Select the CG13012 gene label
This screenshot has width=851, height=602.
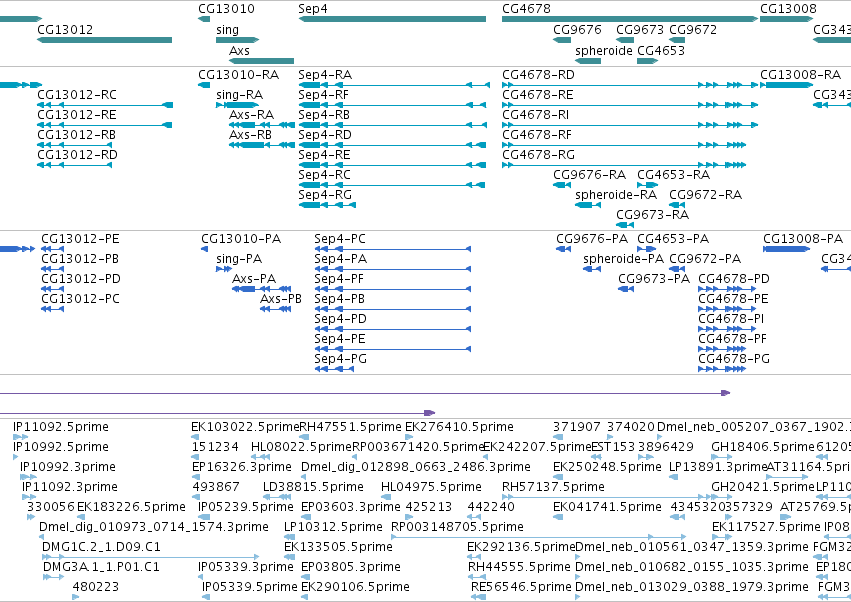[65, 29]
